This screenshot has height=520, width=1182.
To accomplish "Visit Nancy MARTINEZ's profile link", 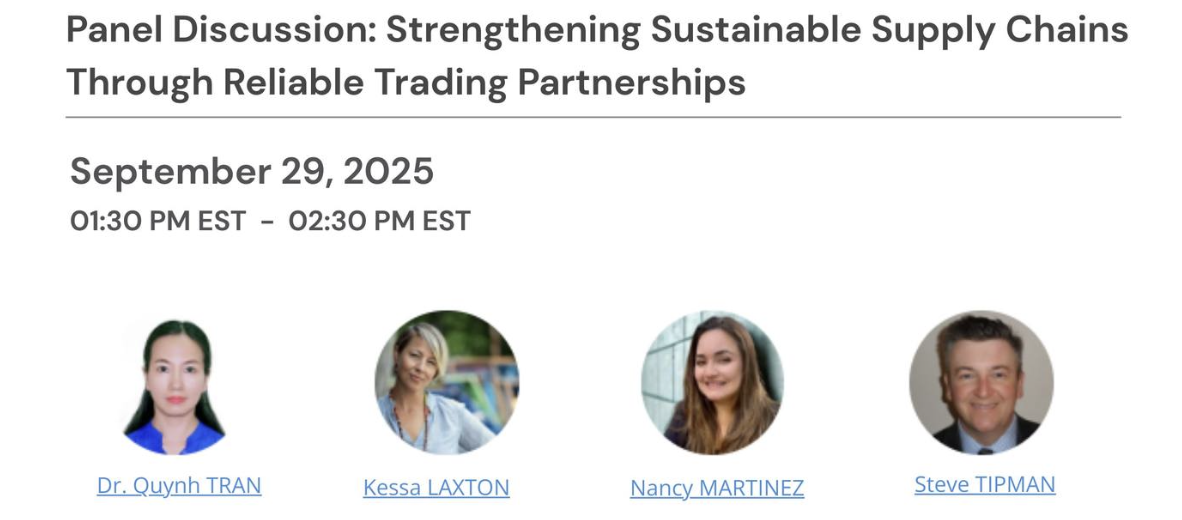I will pos(717,488).
